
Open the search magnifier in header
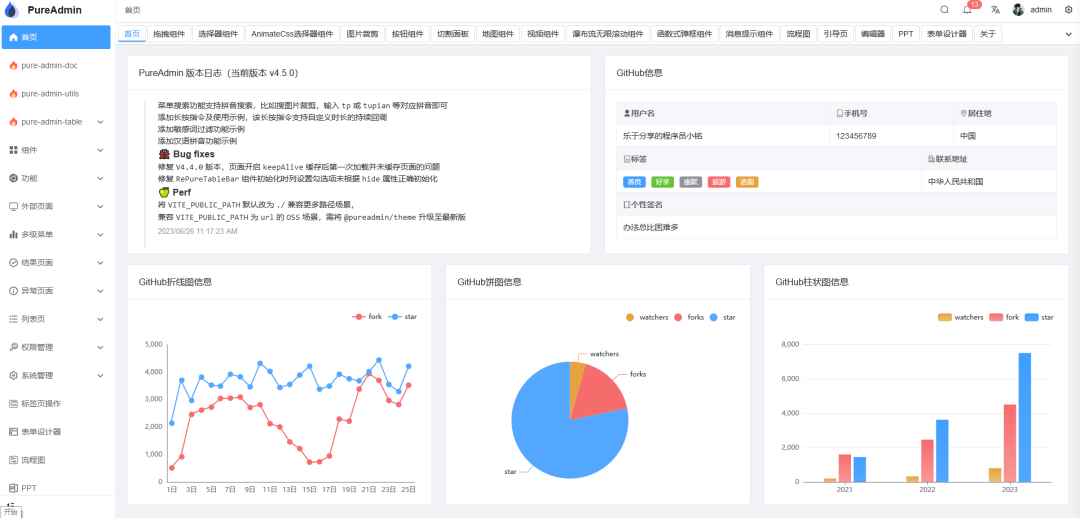click(x=944, y=10)
